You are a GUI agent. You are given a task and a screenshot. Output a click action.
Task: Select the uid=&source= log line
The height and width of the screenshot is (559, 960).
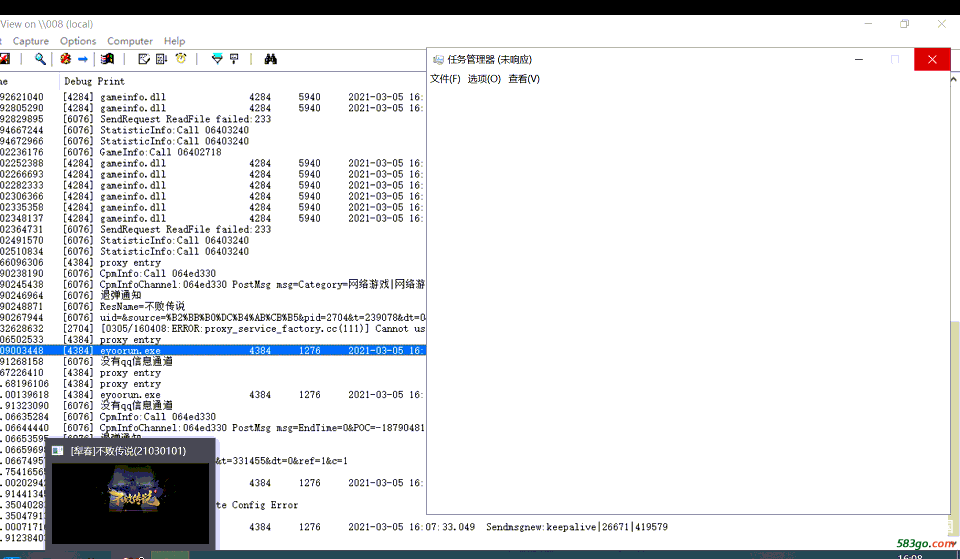tap(212, 317)
